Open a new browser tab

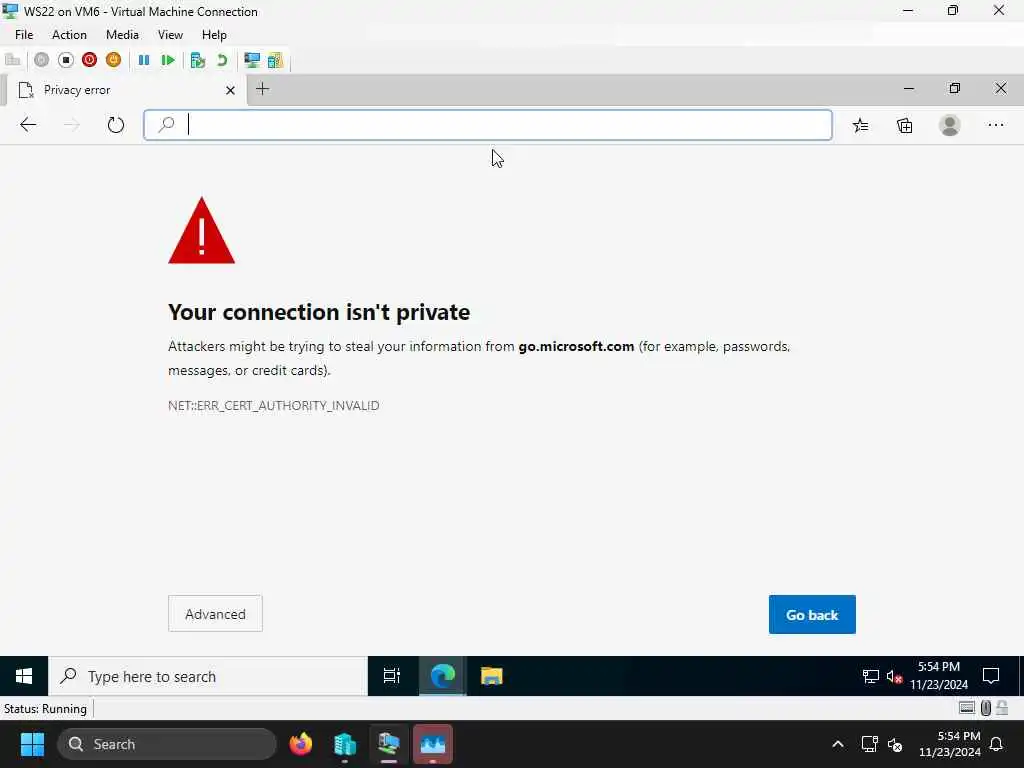pyautogui.click(x=263, y=89)
